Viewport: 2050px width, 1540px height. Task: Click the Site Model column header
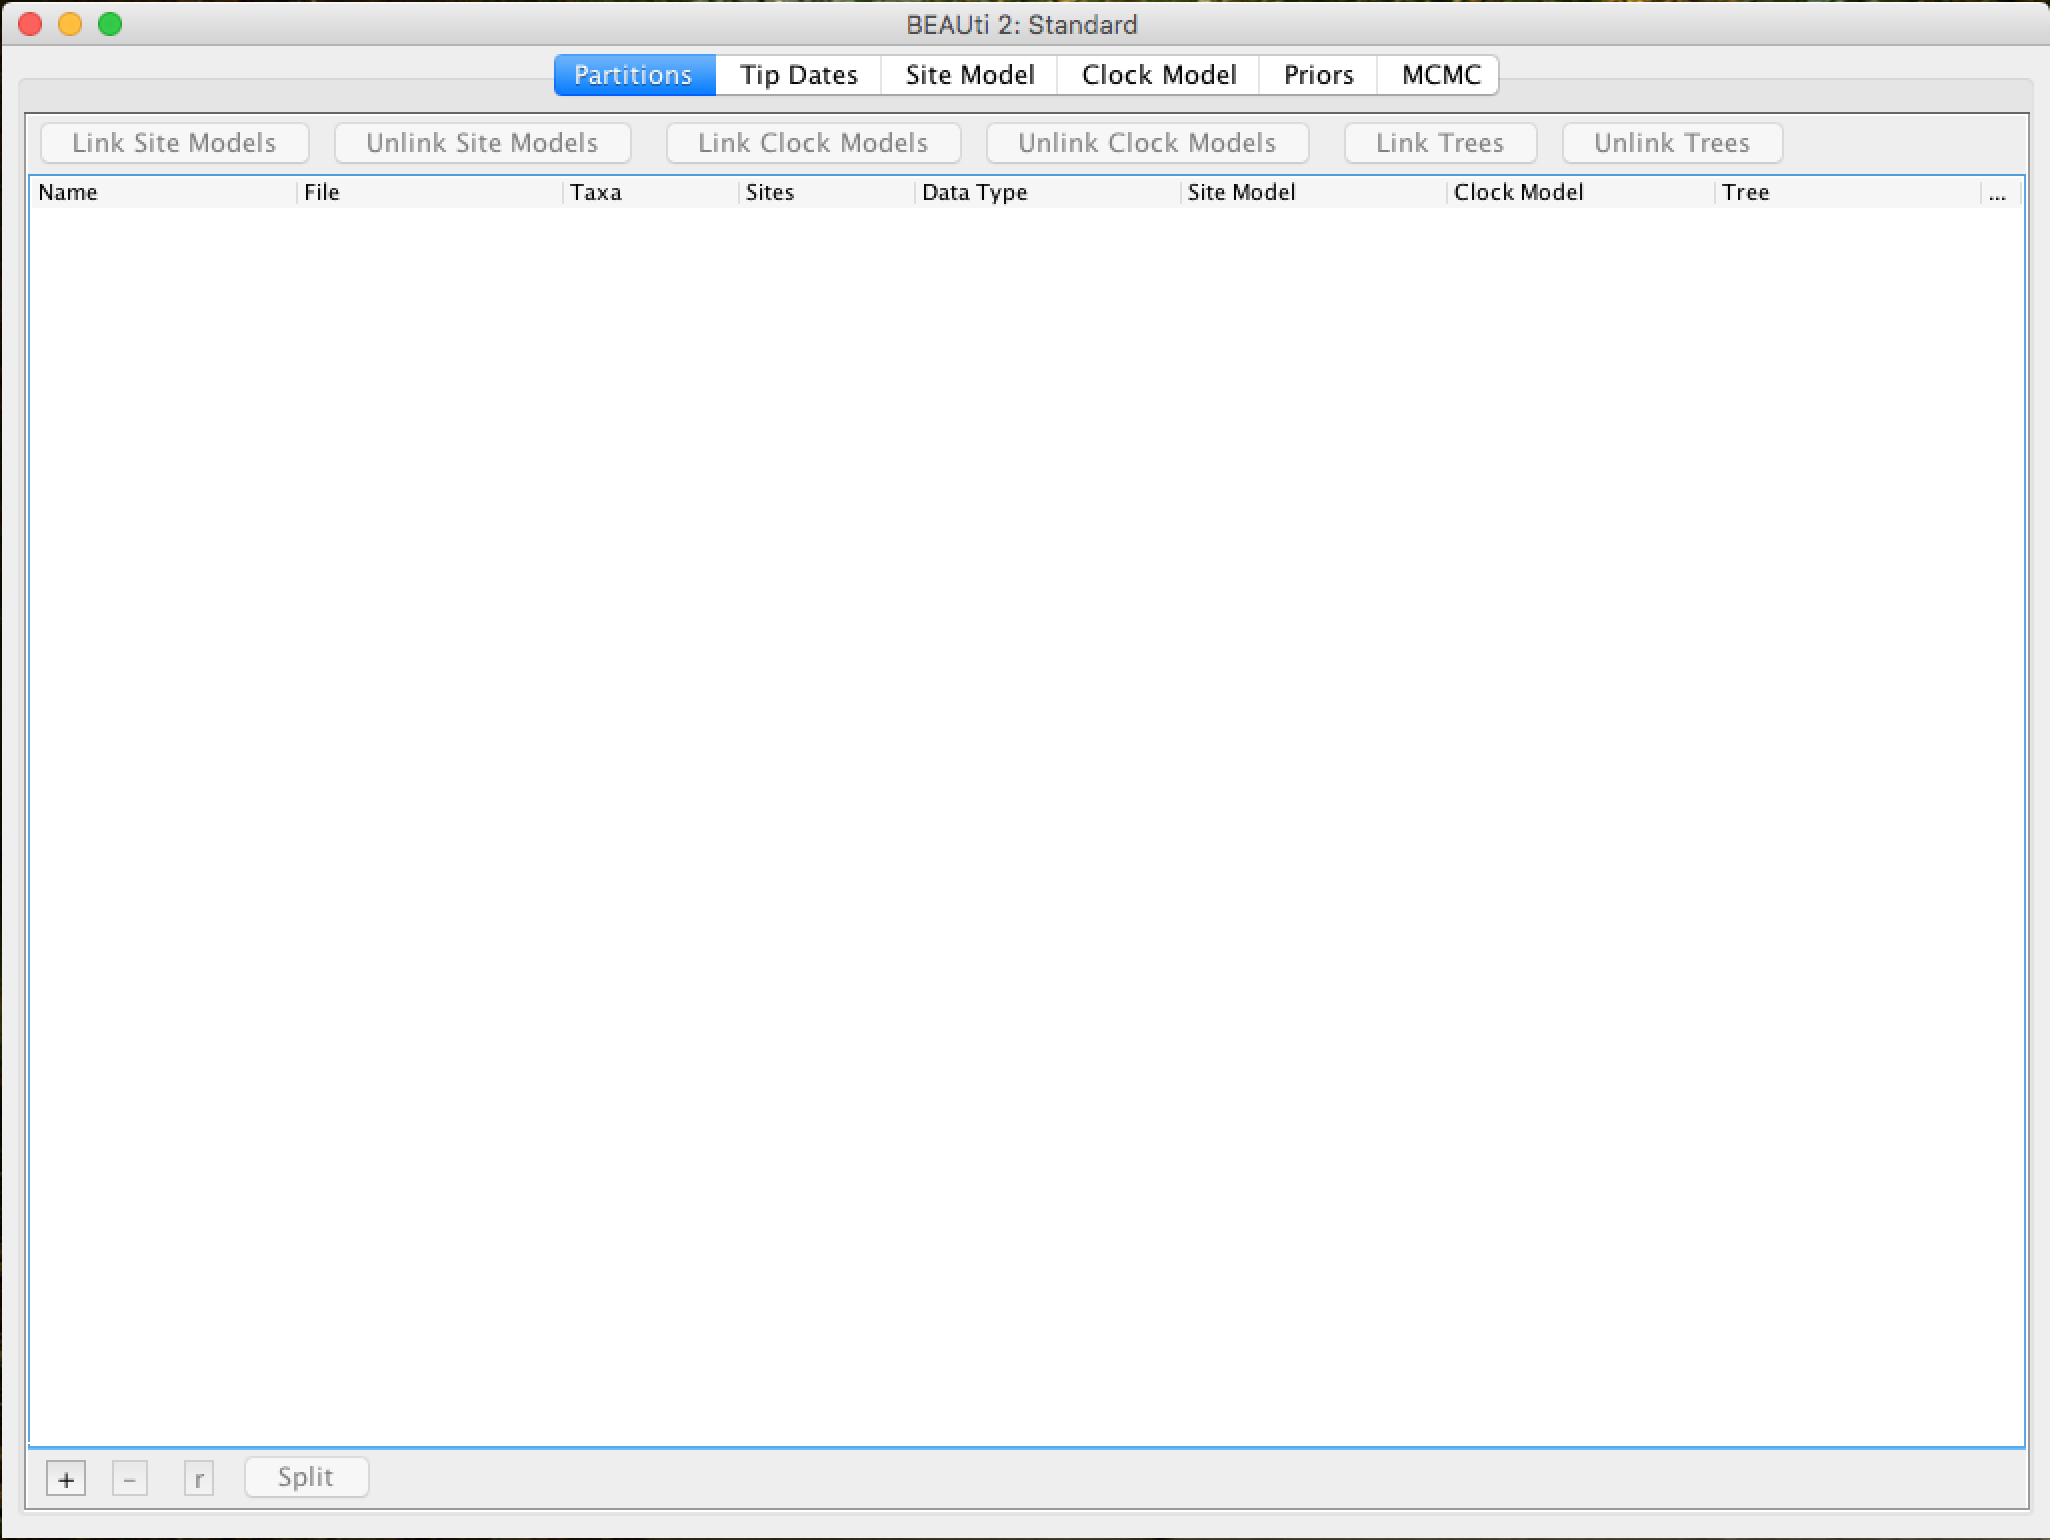pos(1314,192)
